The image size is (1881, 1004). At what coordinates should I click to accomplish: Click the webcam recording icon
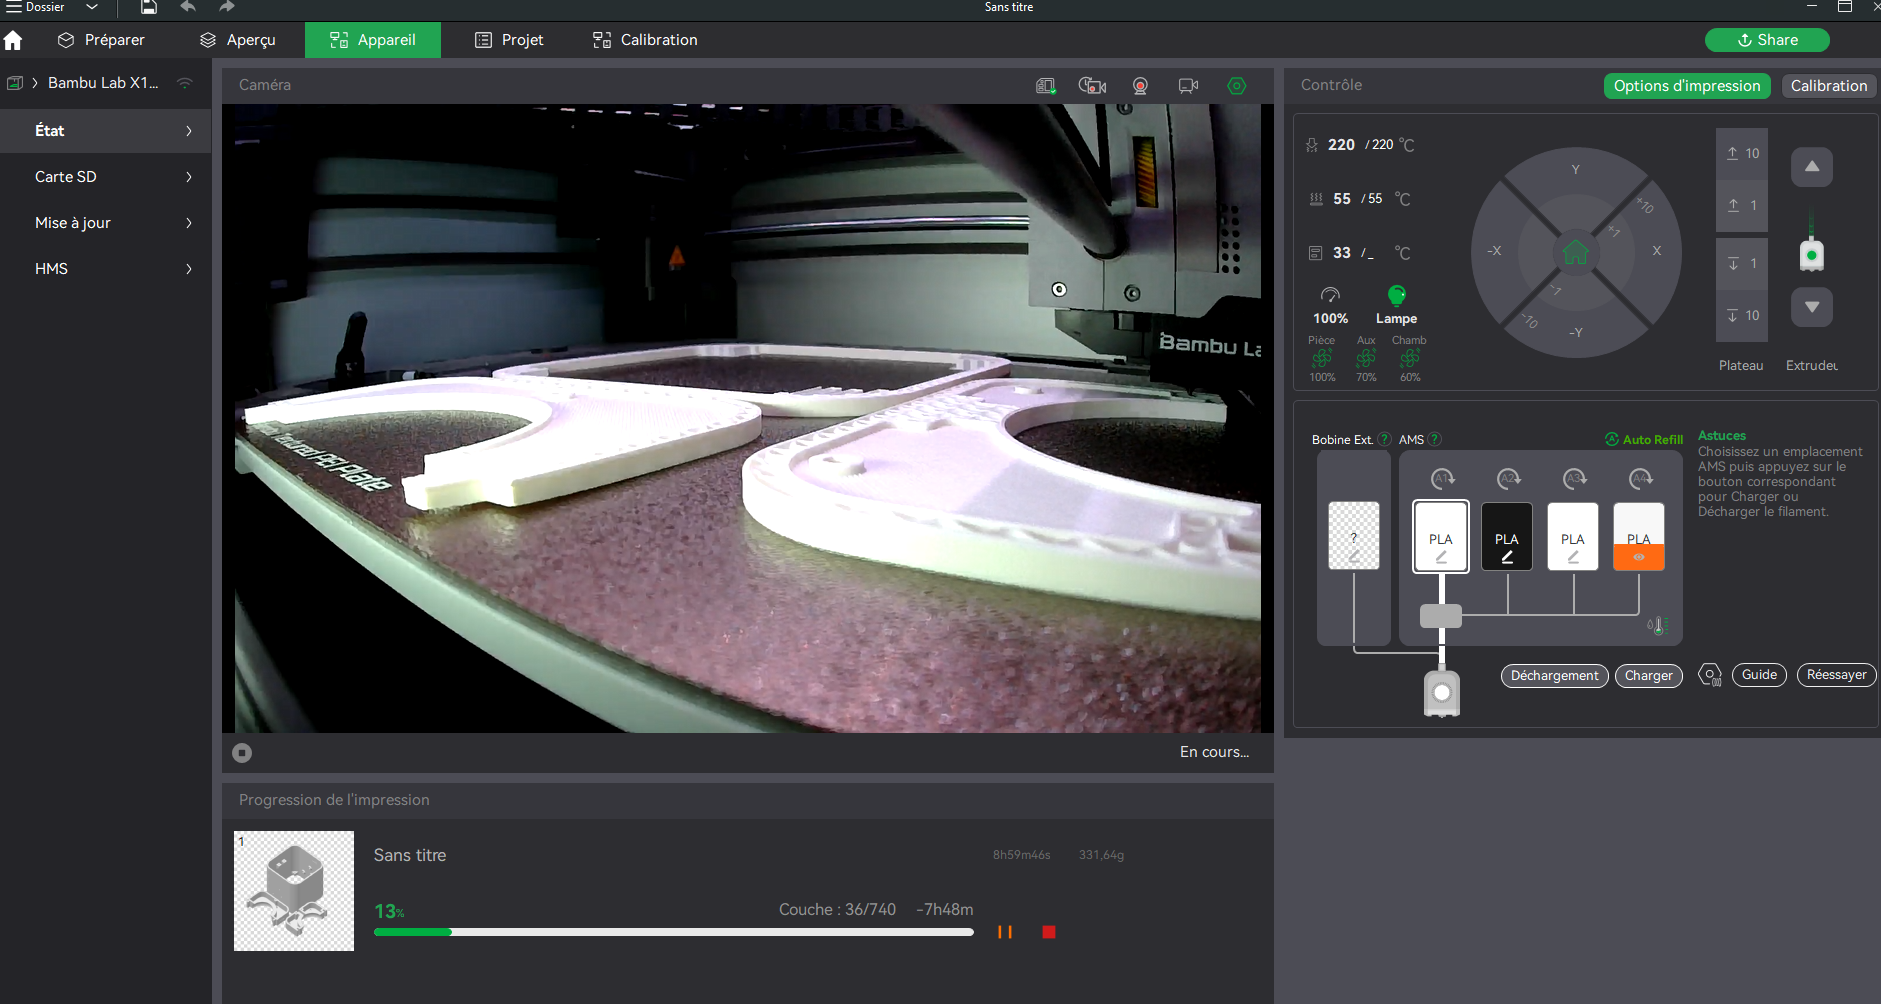pos(1140,86)
